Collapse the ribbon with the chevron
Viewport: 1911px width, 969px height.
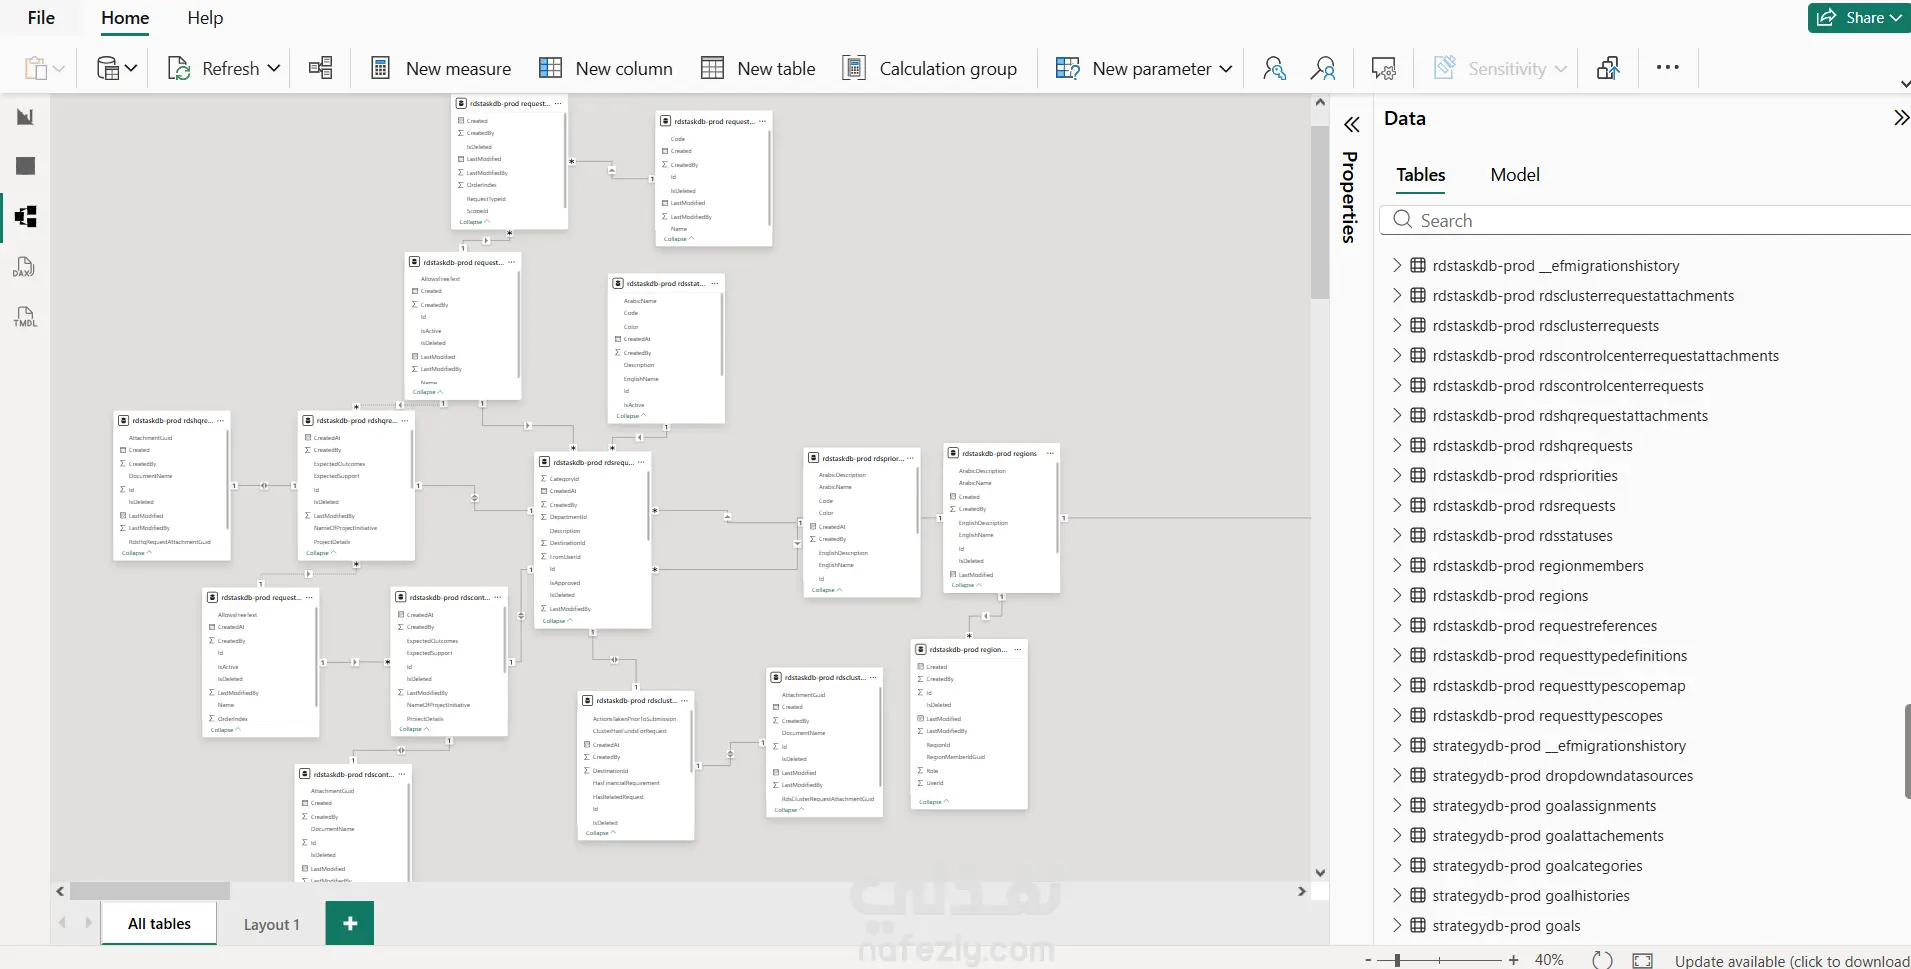tap(1904, 84)
